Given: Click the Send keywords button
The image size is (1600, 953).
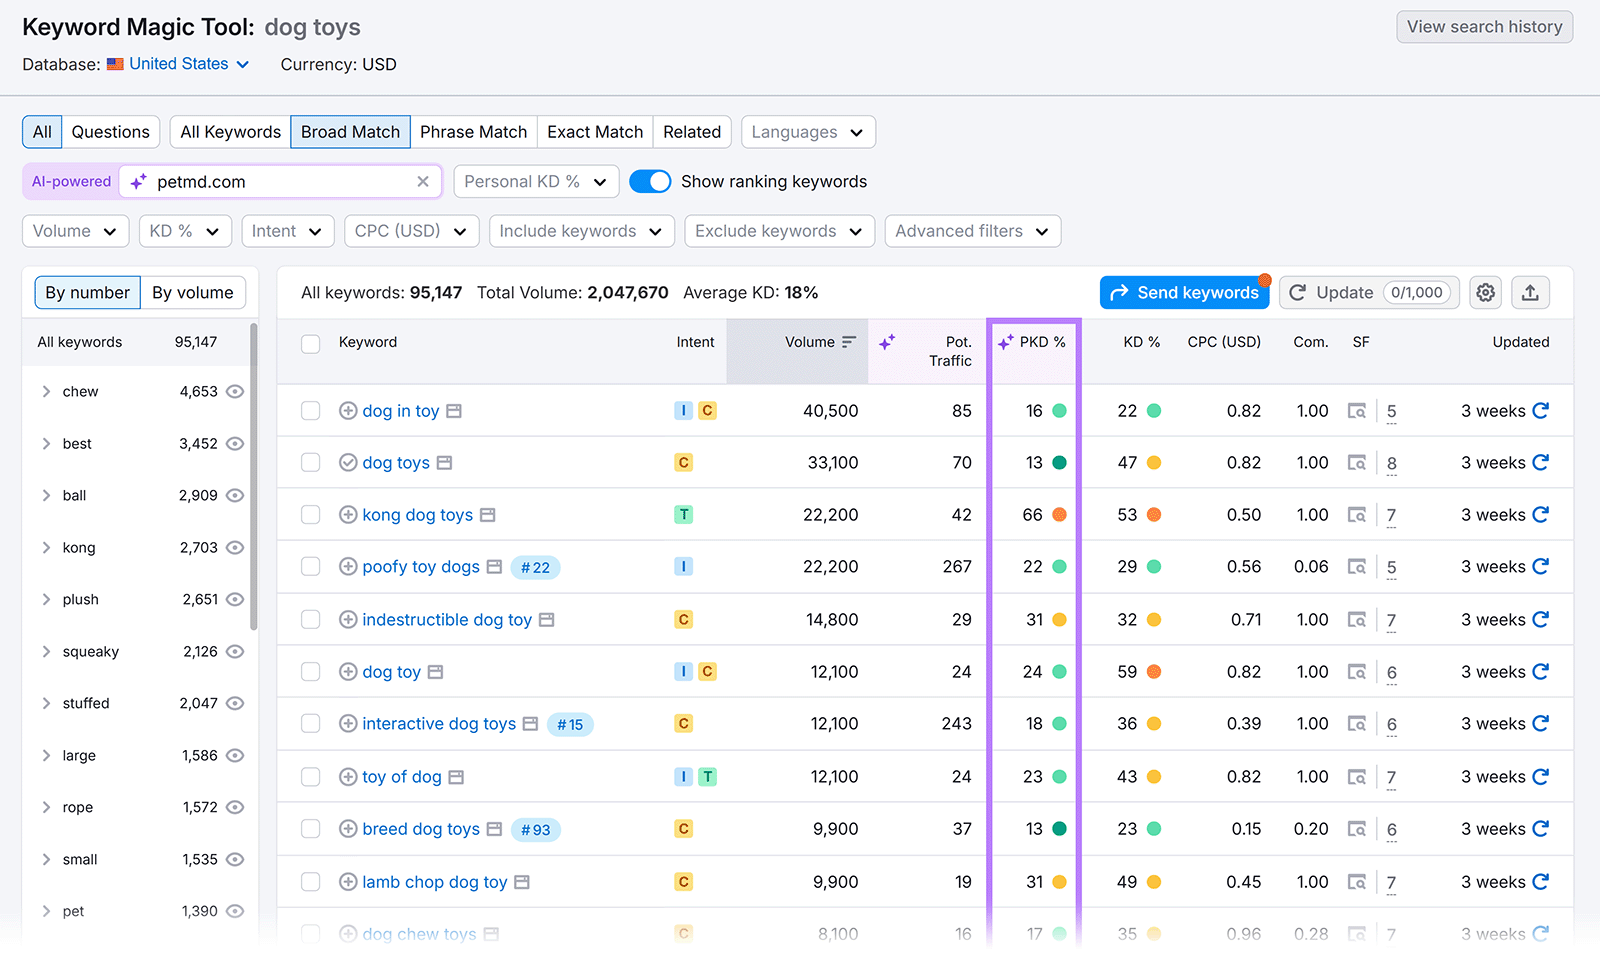Looking at the screenshot, I should [x=1184, y=292].
